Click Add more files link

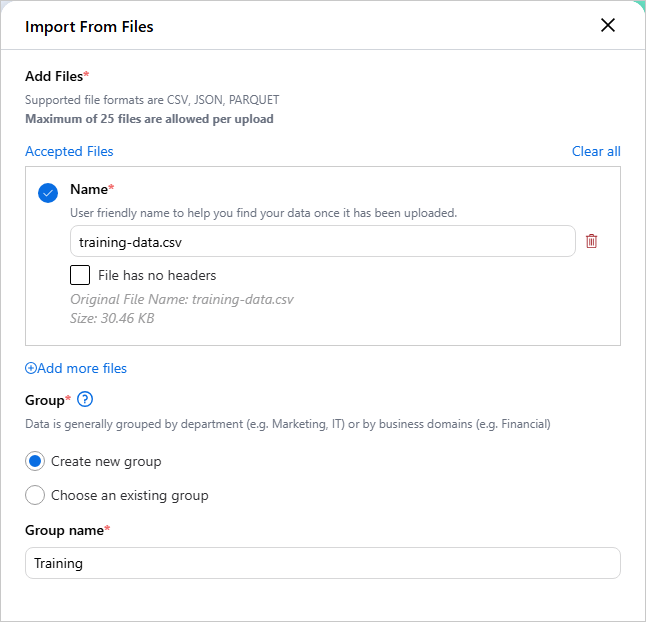[x=76, y=368]
